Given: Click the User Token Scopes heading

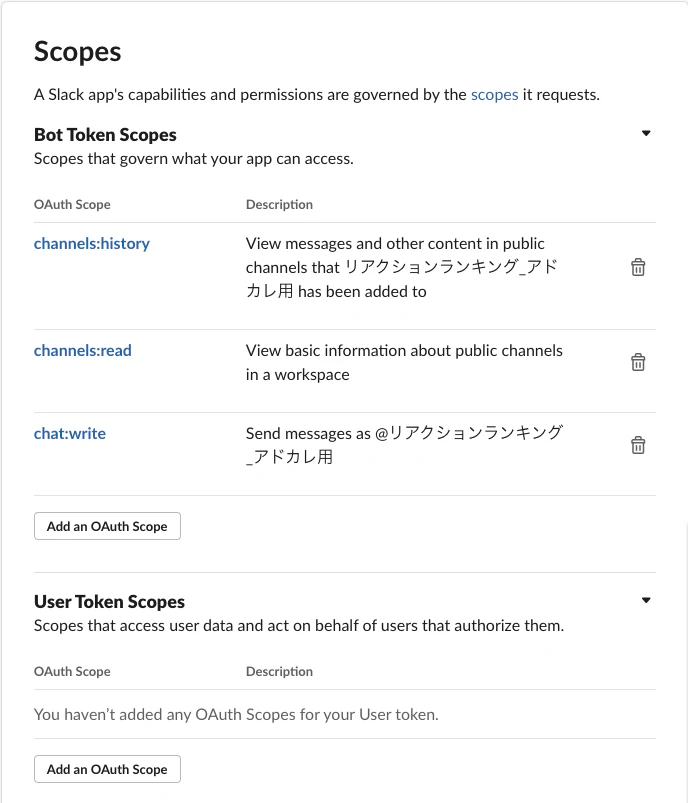Looking at the screenshot, I should point(109,602).
